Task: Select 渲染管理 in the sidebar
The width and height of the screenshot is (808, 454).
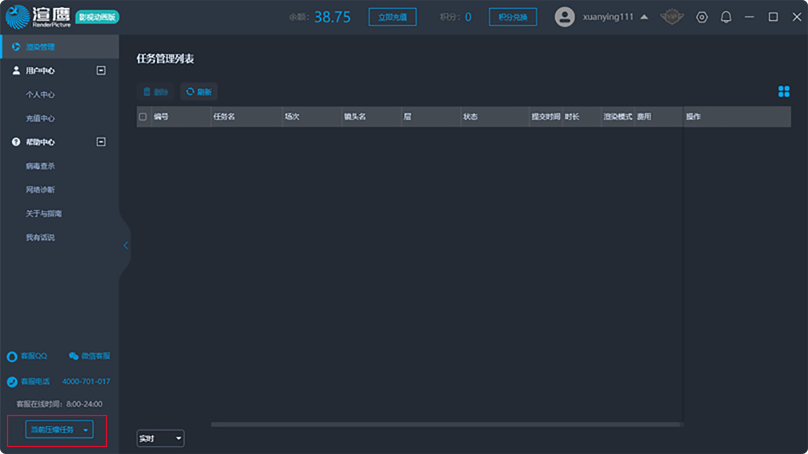Action: (x=40, y=47)
